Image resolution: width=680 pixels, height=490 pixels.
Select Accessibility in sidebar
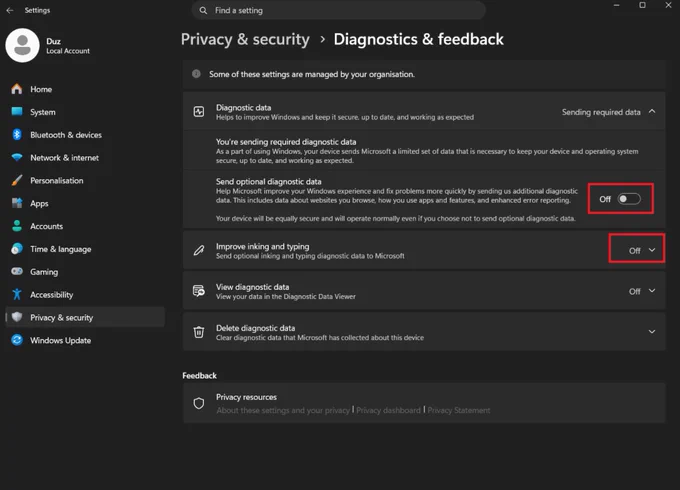(x=85, y=294)
